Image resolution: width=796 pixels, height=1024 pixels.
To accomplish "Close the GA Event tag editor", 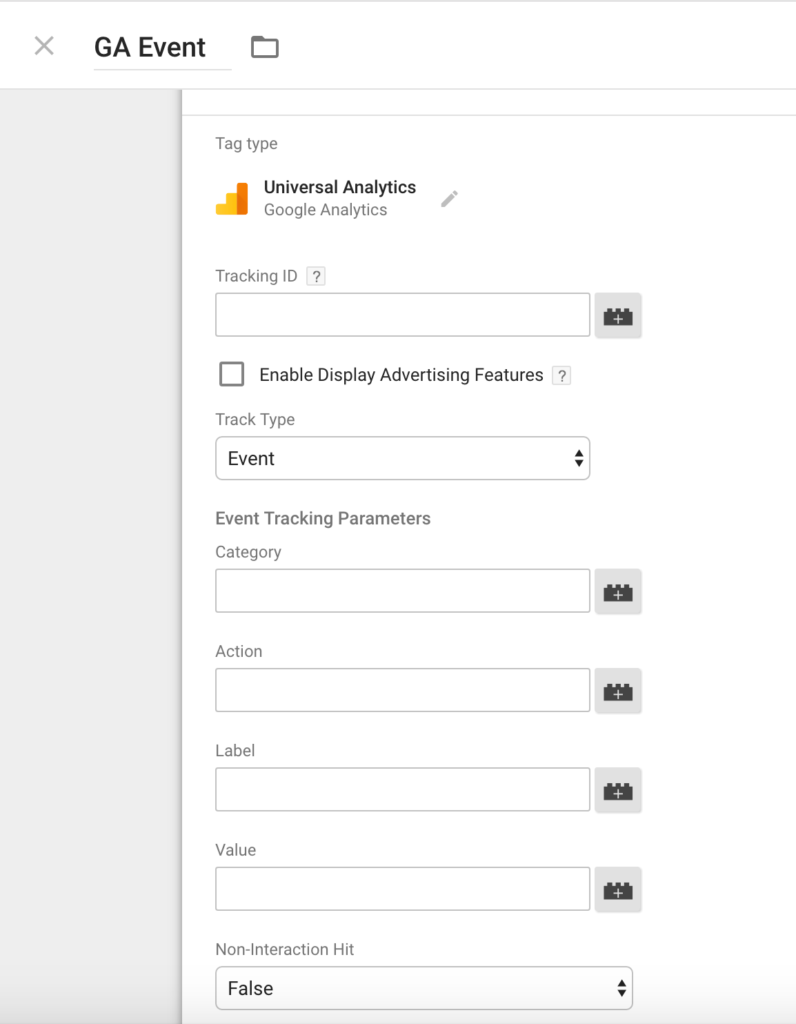I will coord(44,46).
